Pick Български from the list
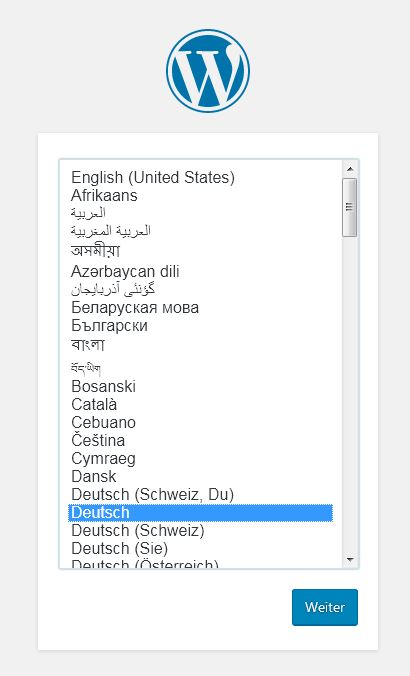 pyautogui.click(x=110, y=325)
